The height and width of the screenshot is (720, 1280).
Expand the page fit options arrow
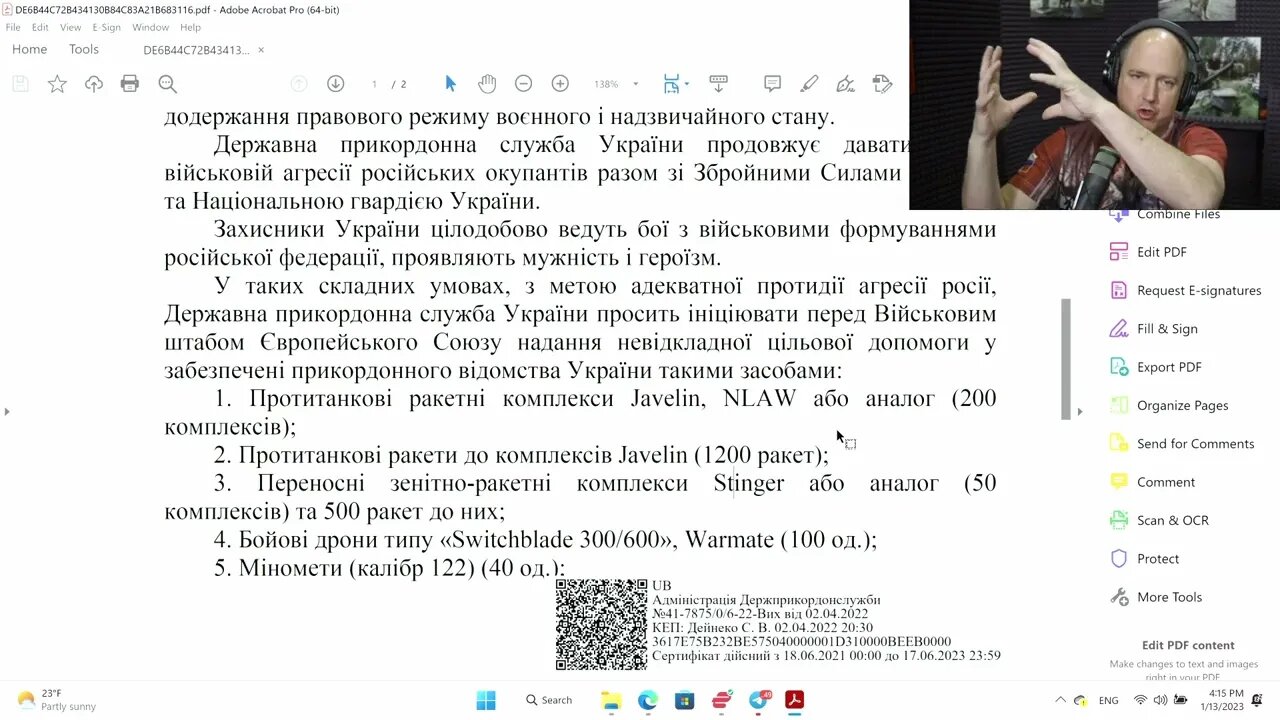tap(687, 84)
